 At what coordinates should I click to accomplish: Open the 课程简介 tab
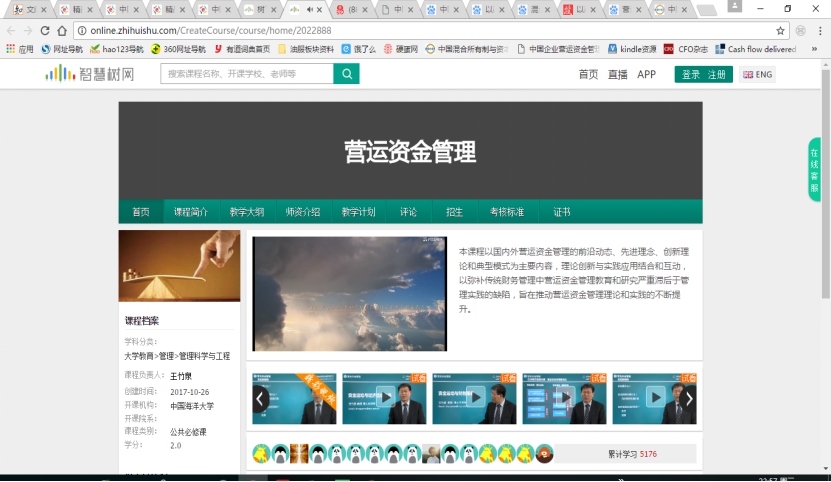[x=191, y=212]
